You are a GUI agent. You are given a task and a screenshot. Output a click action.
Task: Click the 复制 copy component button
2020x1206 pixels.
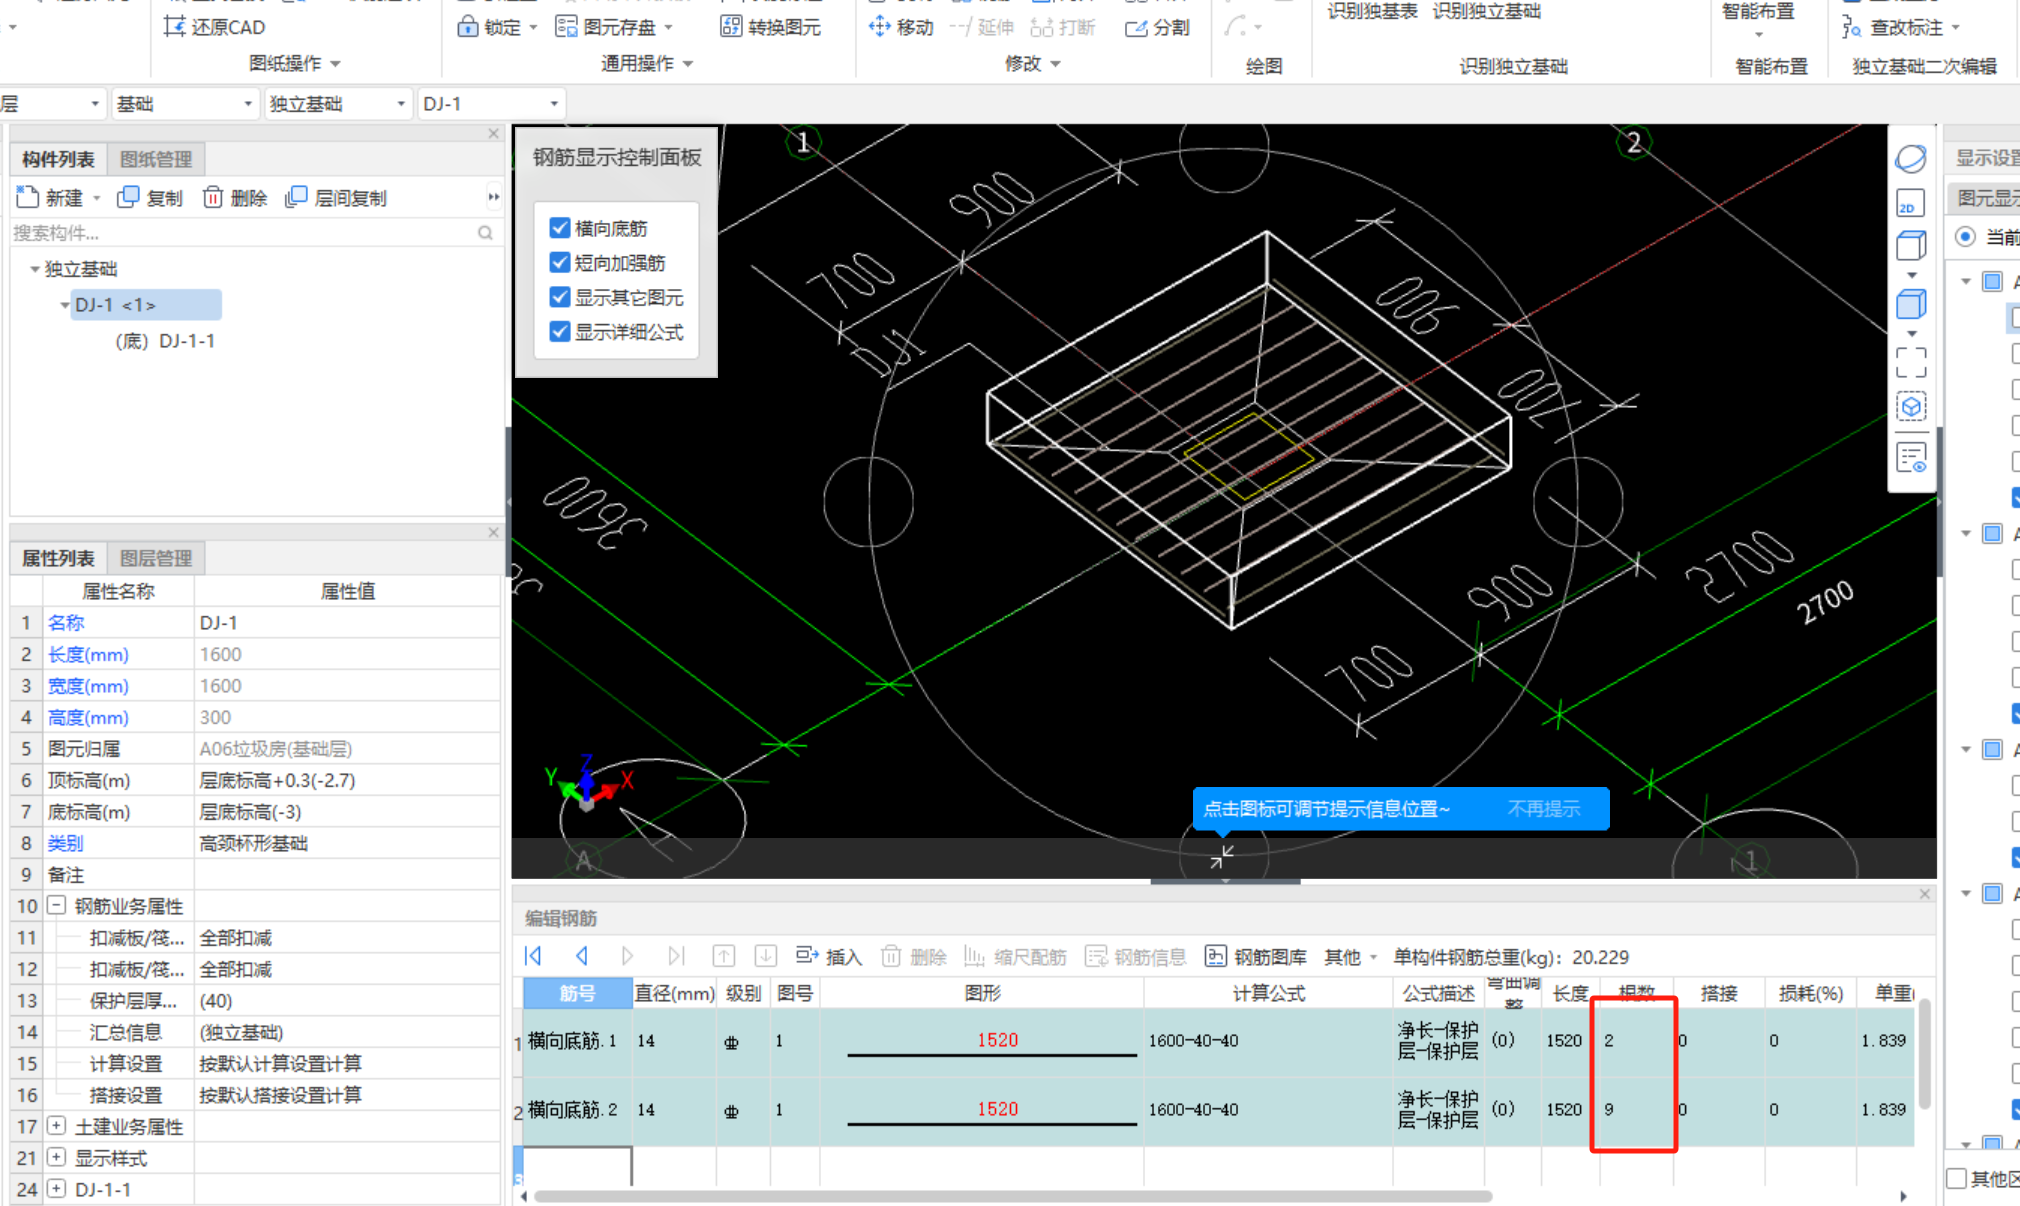tap(150, 198)
